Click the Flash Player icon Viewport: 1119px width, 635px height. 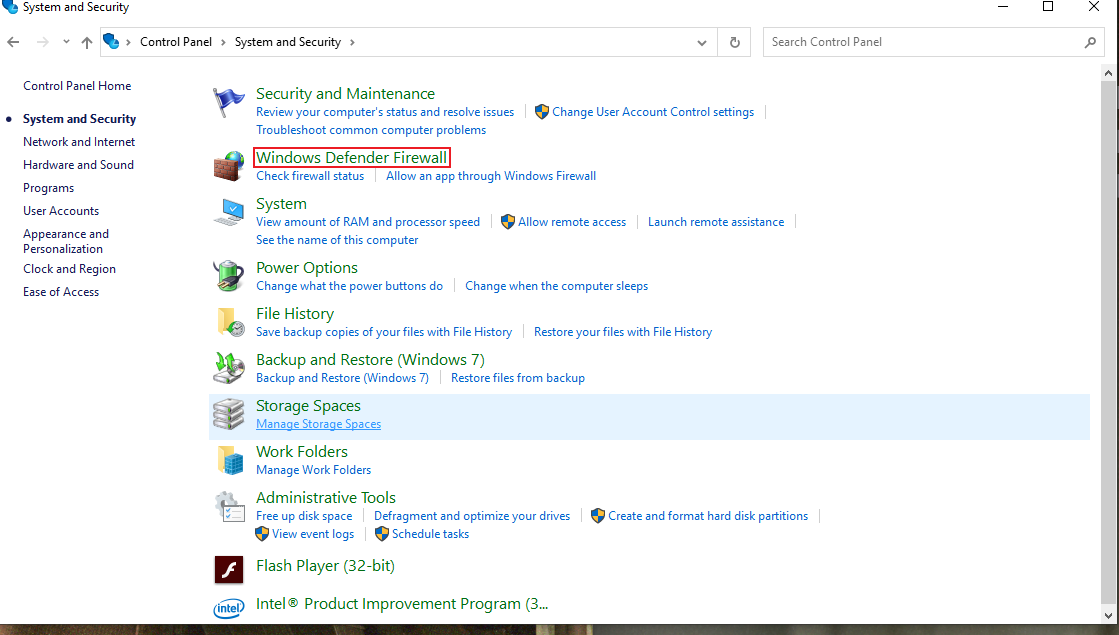click(x=228, y=570)
